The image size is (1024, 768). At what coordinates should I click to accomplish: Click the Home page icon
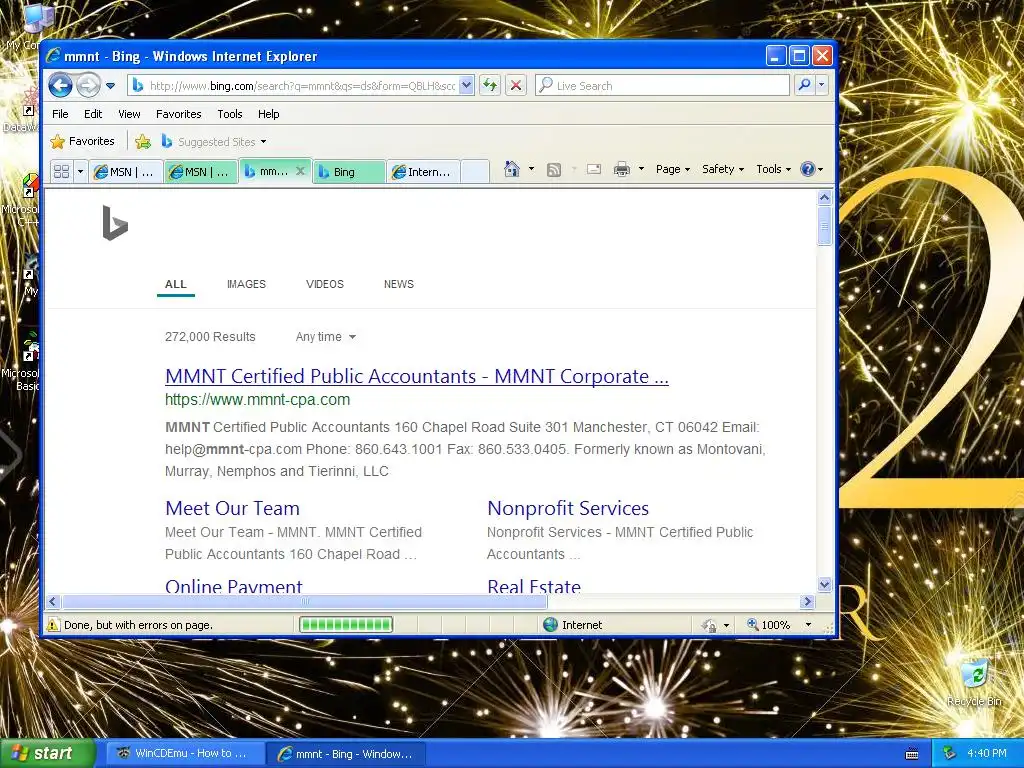512,169
